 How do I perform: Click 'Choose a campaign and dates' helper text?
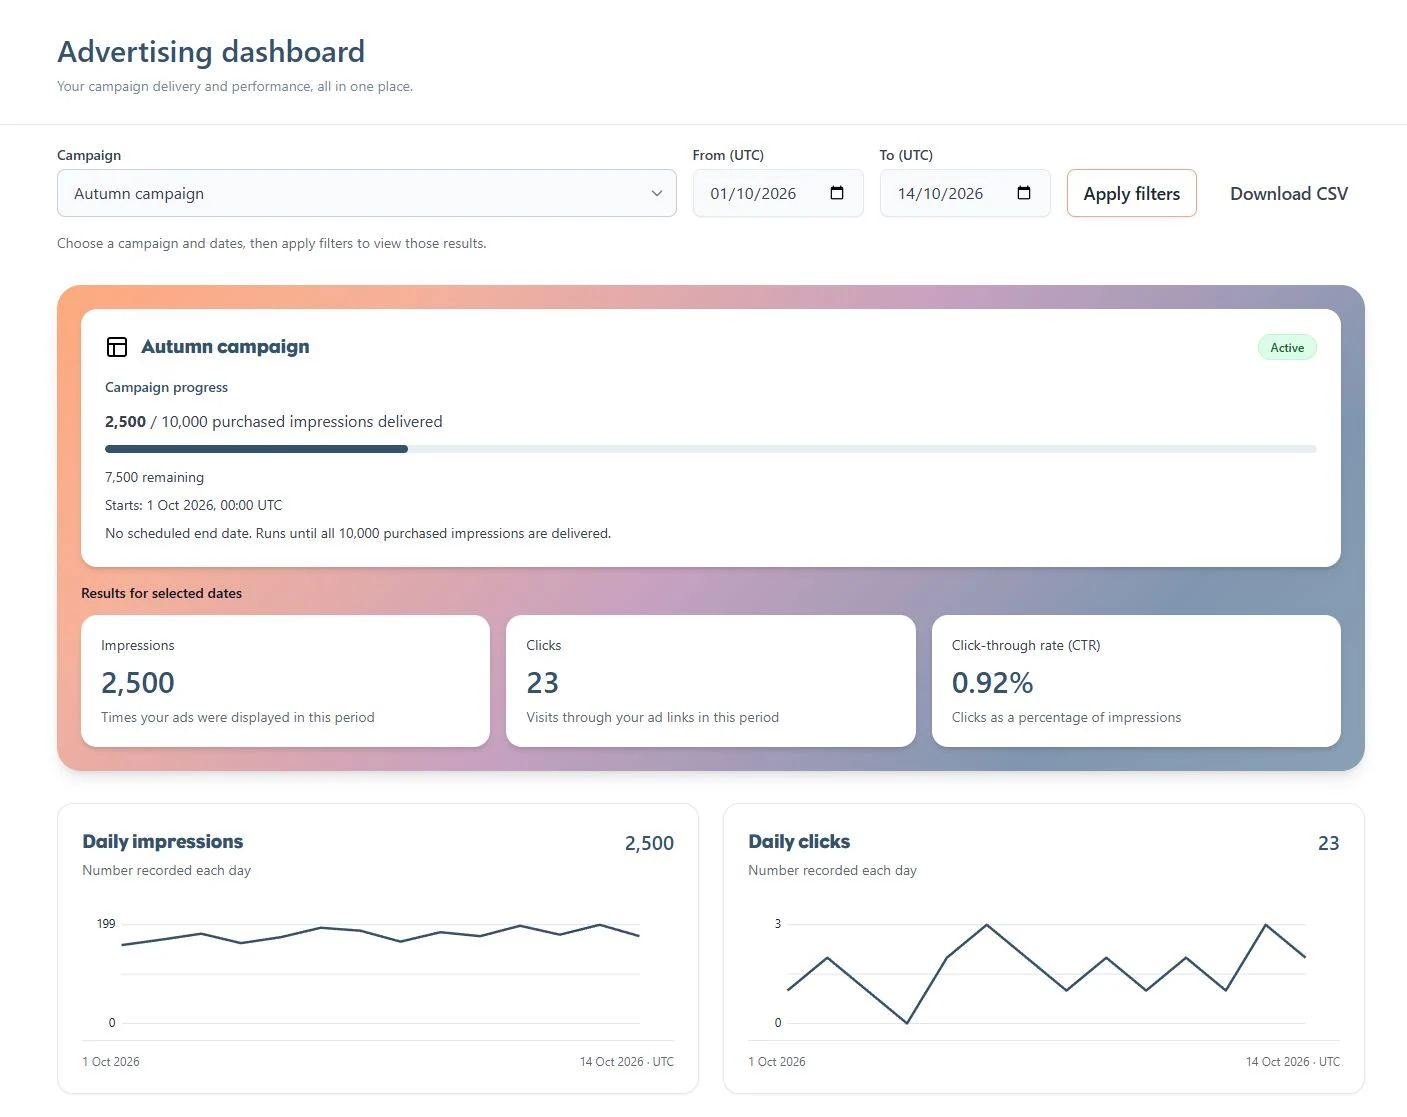coord(272,243)
